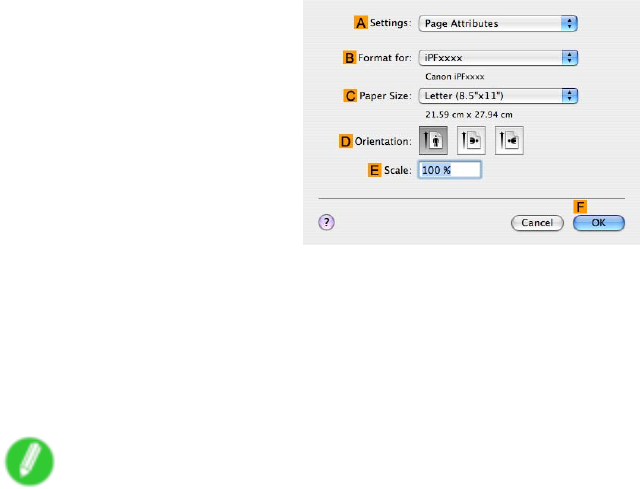Click the Cancel button
640x489 pixels.
[x=537, y=223]
